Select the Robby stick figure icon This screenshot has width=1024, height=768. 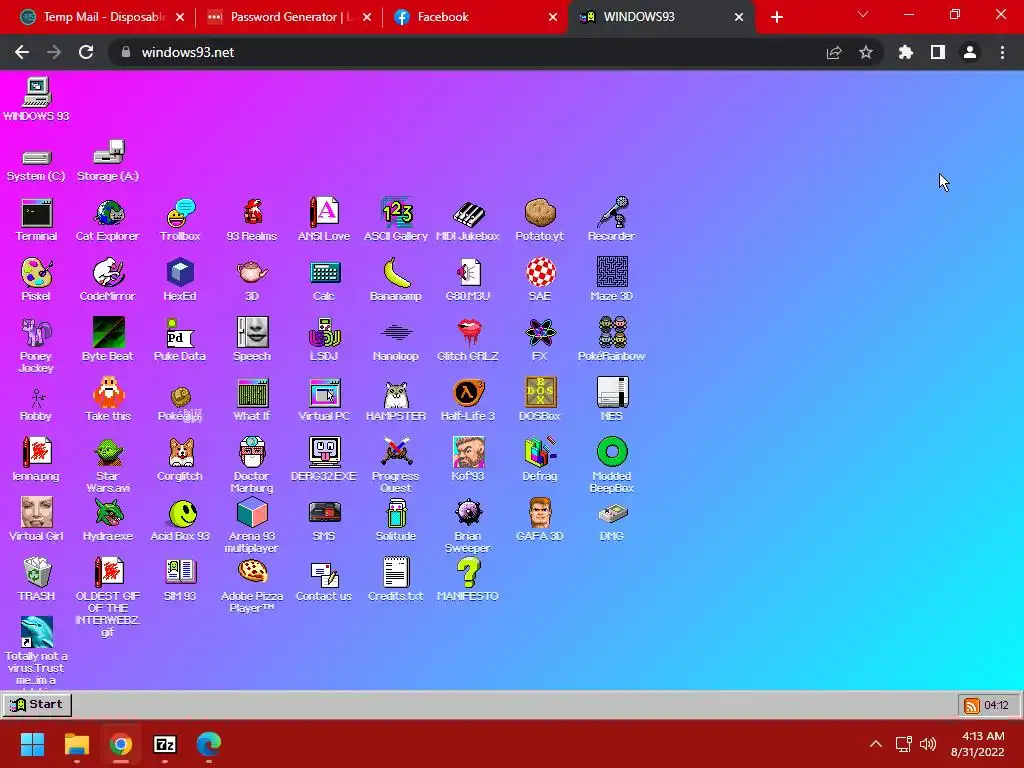tap(37, 404)
